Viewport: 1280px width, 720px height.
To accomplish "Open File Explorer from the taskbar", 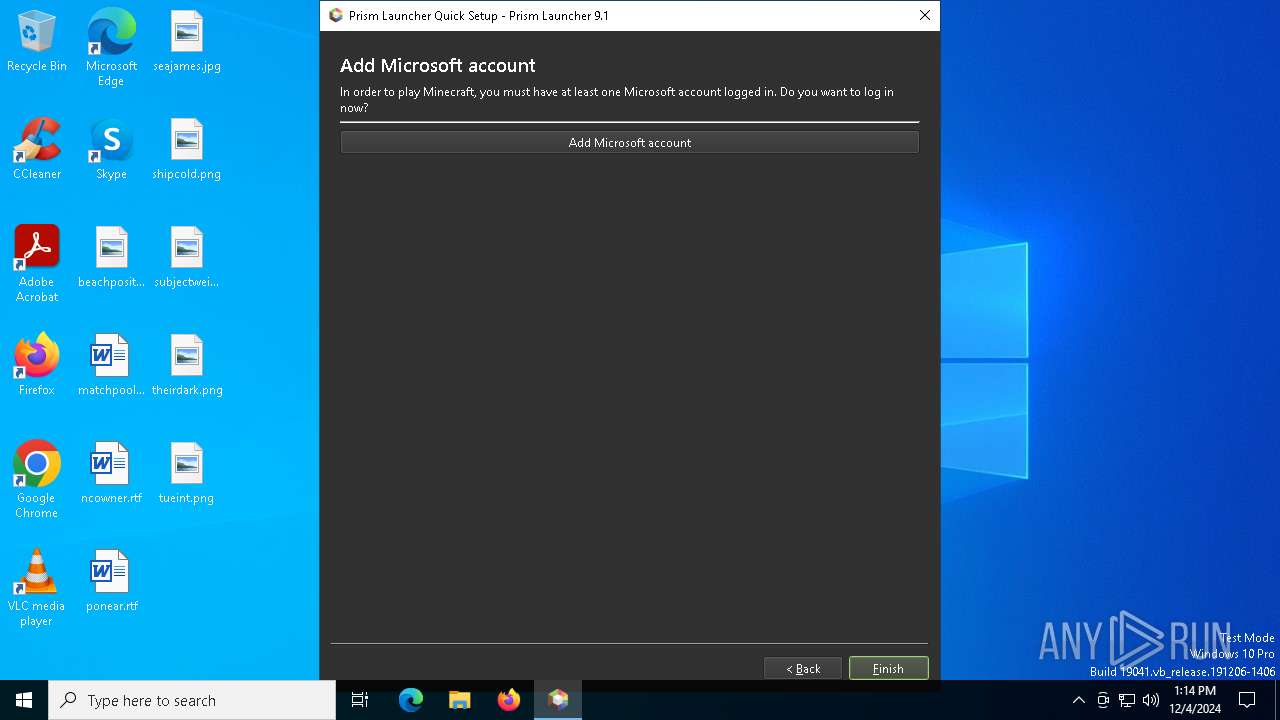I will [x=460, y=700].
